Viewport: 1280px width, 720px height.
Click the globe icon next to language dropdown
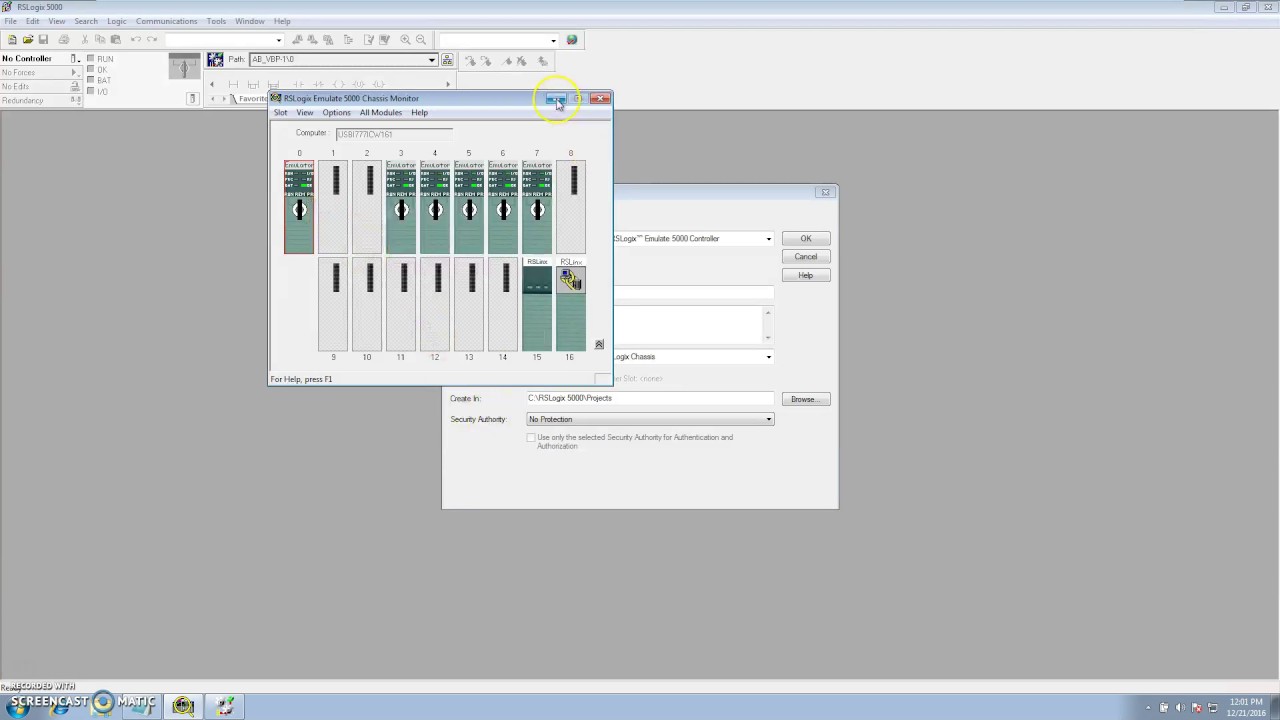(x=572, y=40)
